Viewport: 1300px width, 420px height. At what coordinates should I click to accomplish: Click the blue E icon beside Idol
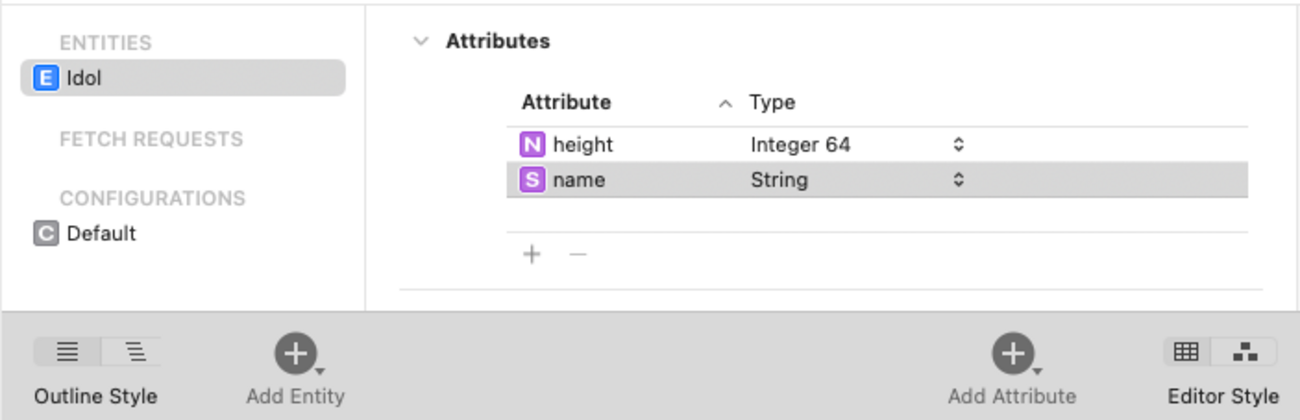click(x=46, y=77)
